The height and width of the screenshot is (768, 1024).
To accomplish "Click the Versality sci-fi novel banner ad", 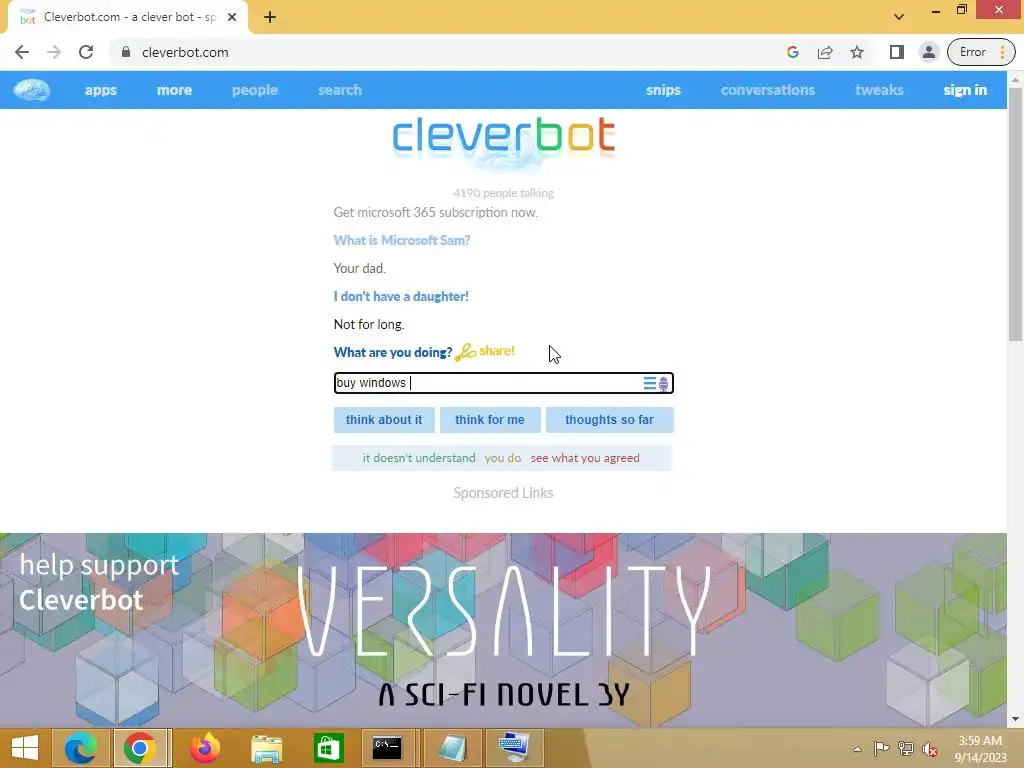I will (504, 630).
